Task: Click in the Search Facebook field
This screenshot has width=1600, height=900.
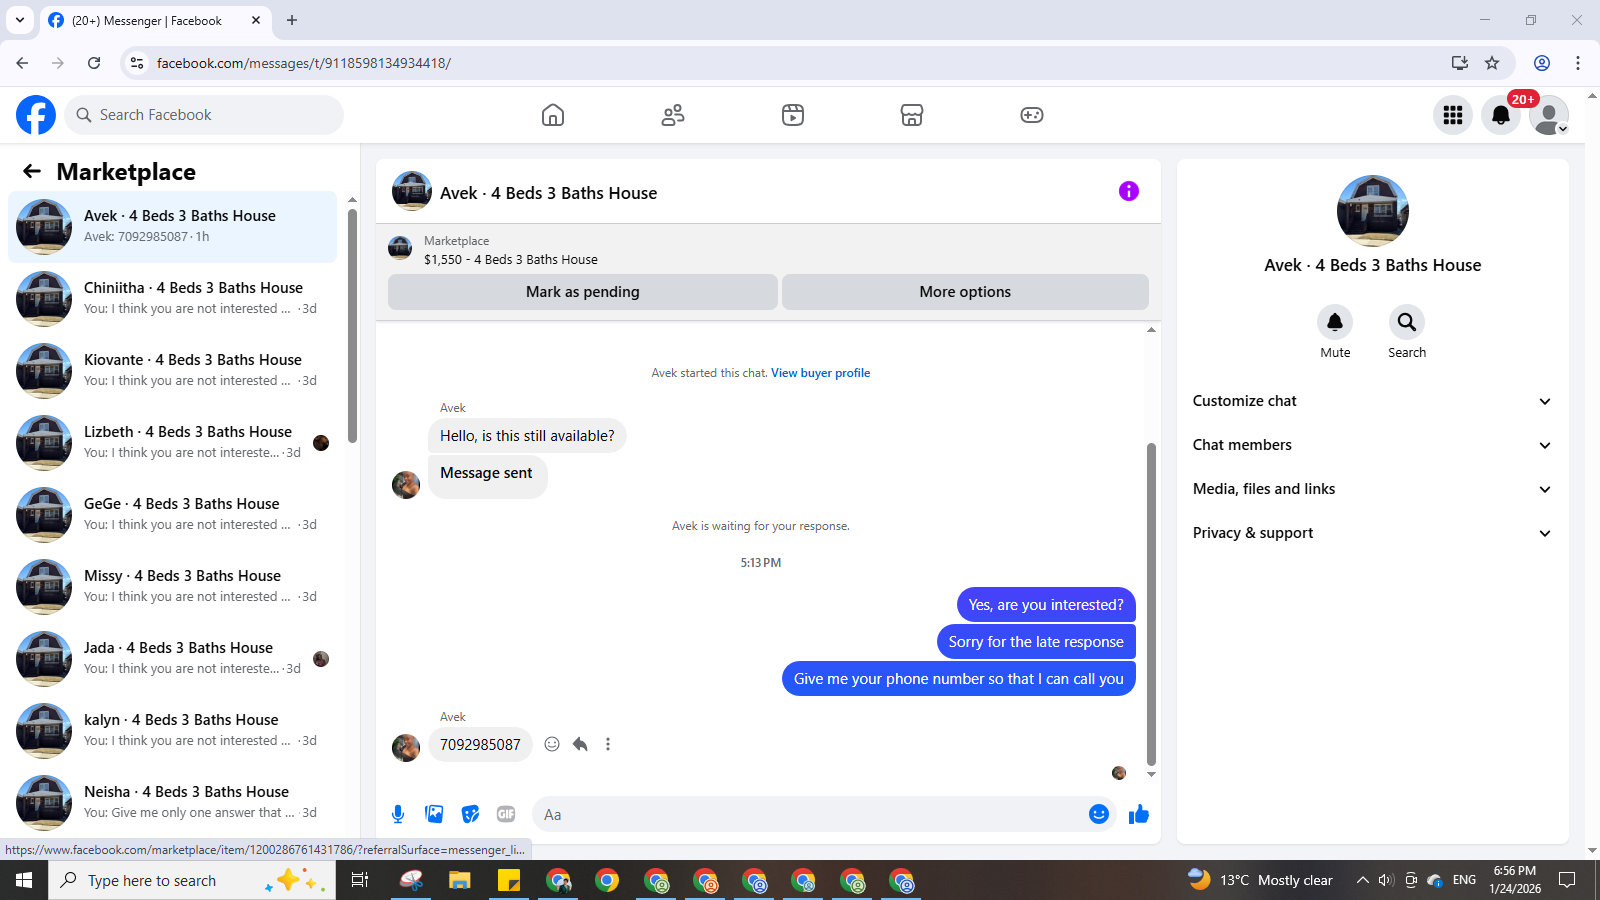Action: 204,115
